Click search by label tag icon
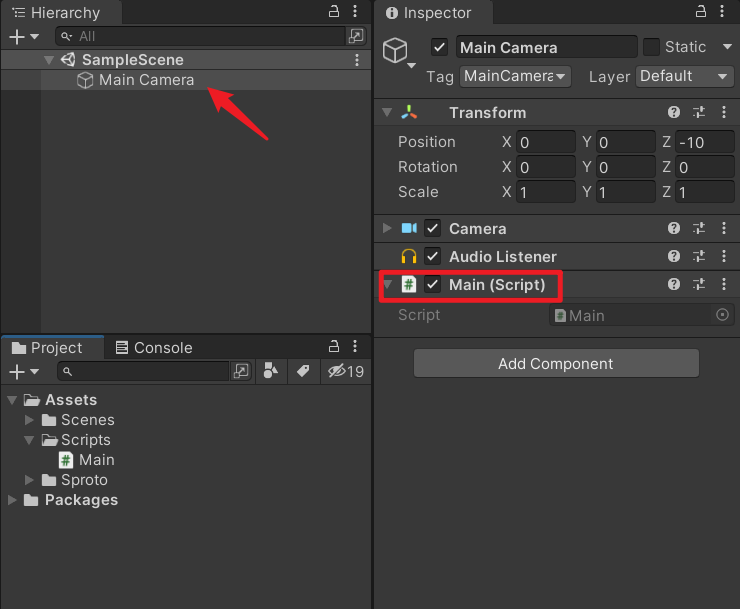 [x=303, y=371]
